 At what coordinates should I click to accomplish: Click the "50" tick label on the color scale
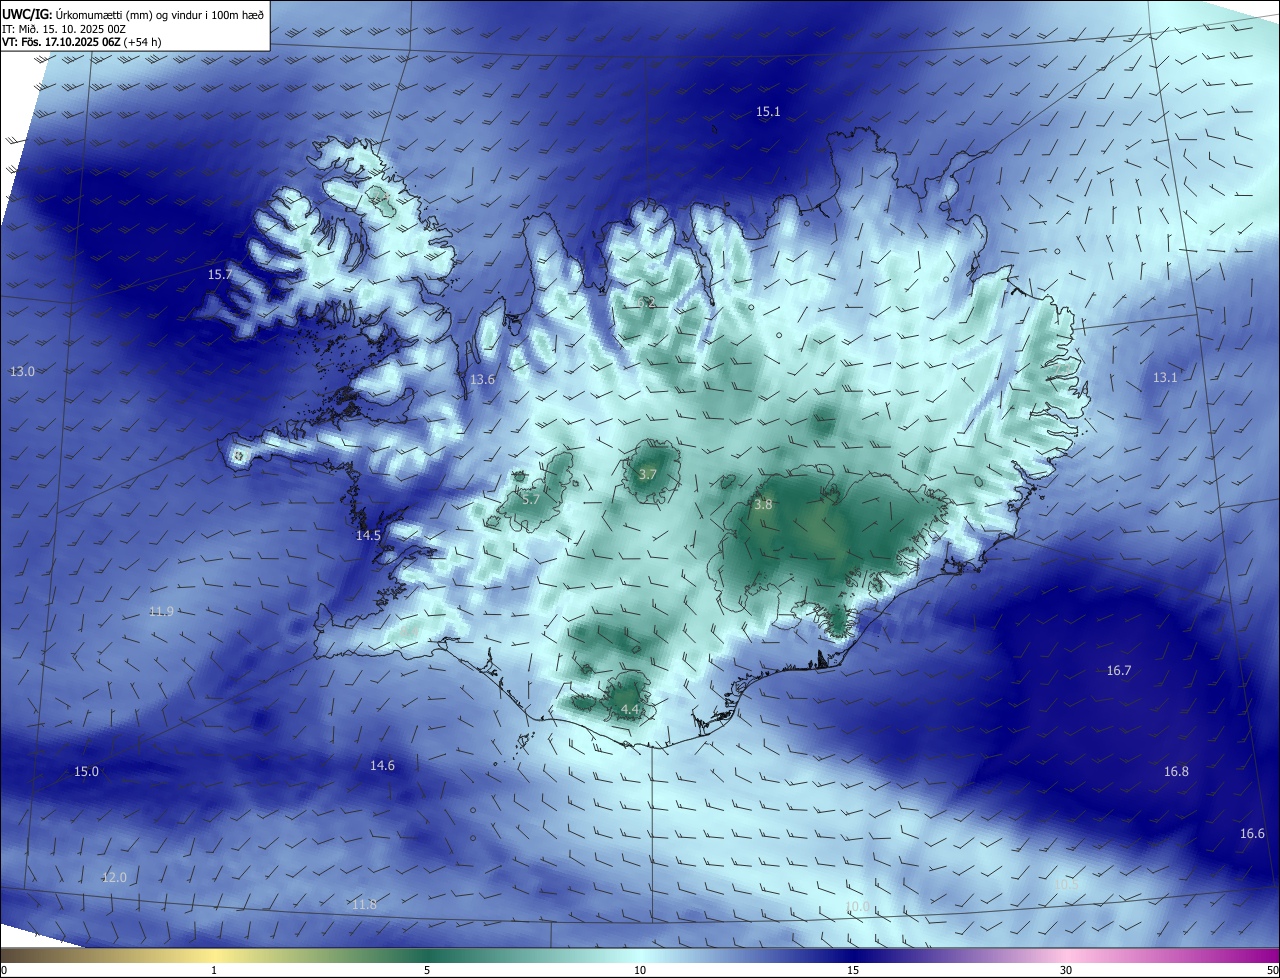pyautogui.click(x=1272, y=970)
